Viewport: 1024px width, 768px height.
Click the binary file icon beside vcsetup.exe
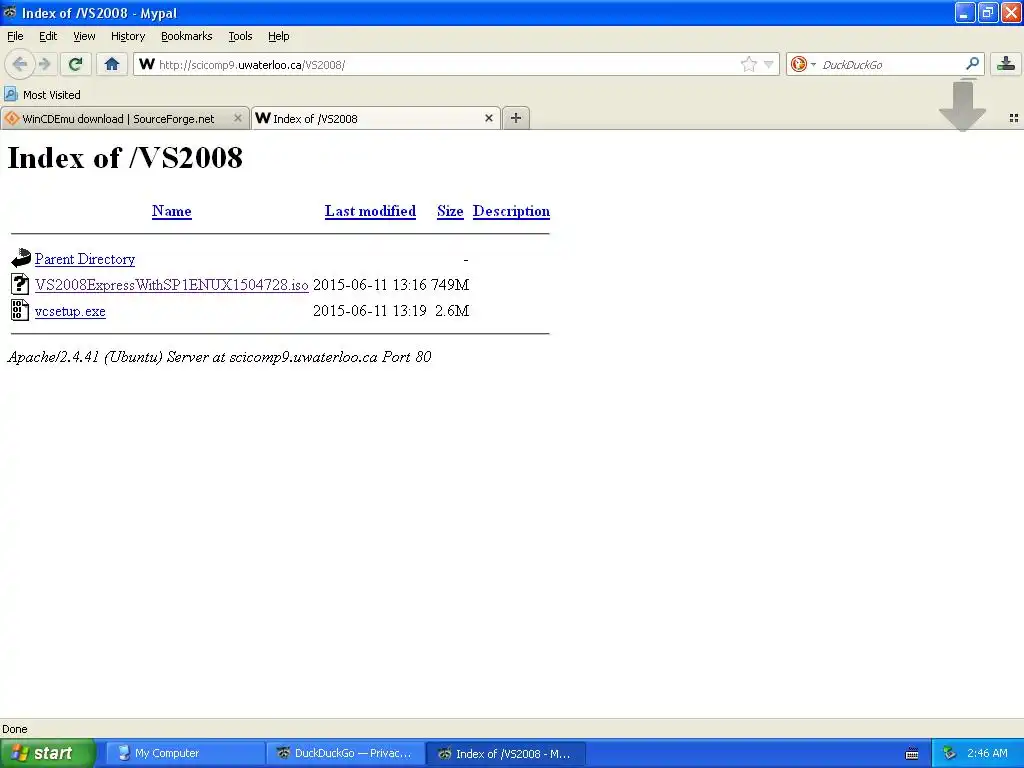pyautogui.click(x=20, y=310)
